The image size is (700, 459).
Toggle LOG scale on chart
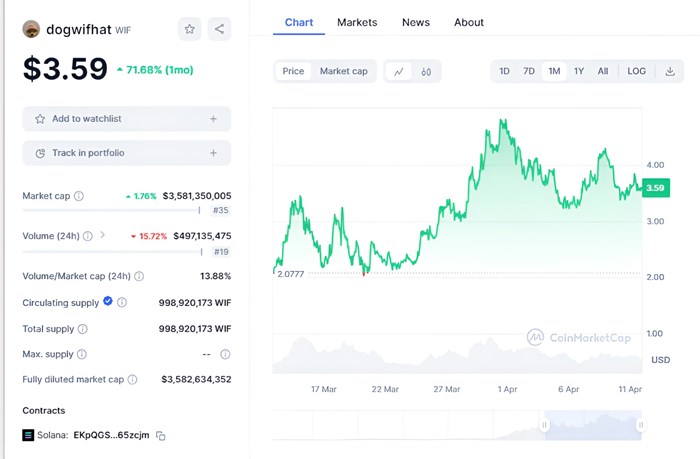[637, 71]
